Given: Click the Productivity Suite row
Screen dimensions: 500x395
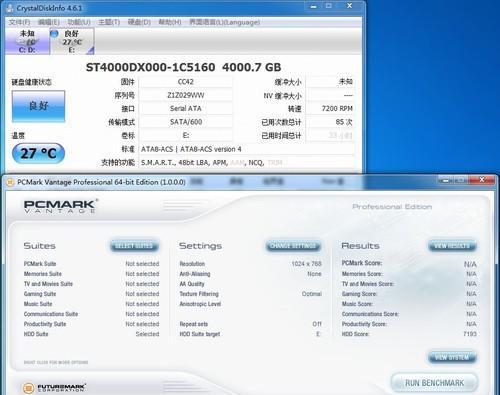Looking at the screenshot, I should pos(91,324).
